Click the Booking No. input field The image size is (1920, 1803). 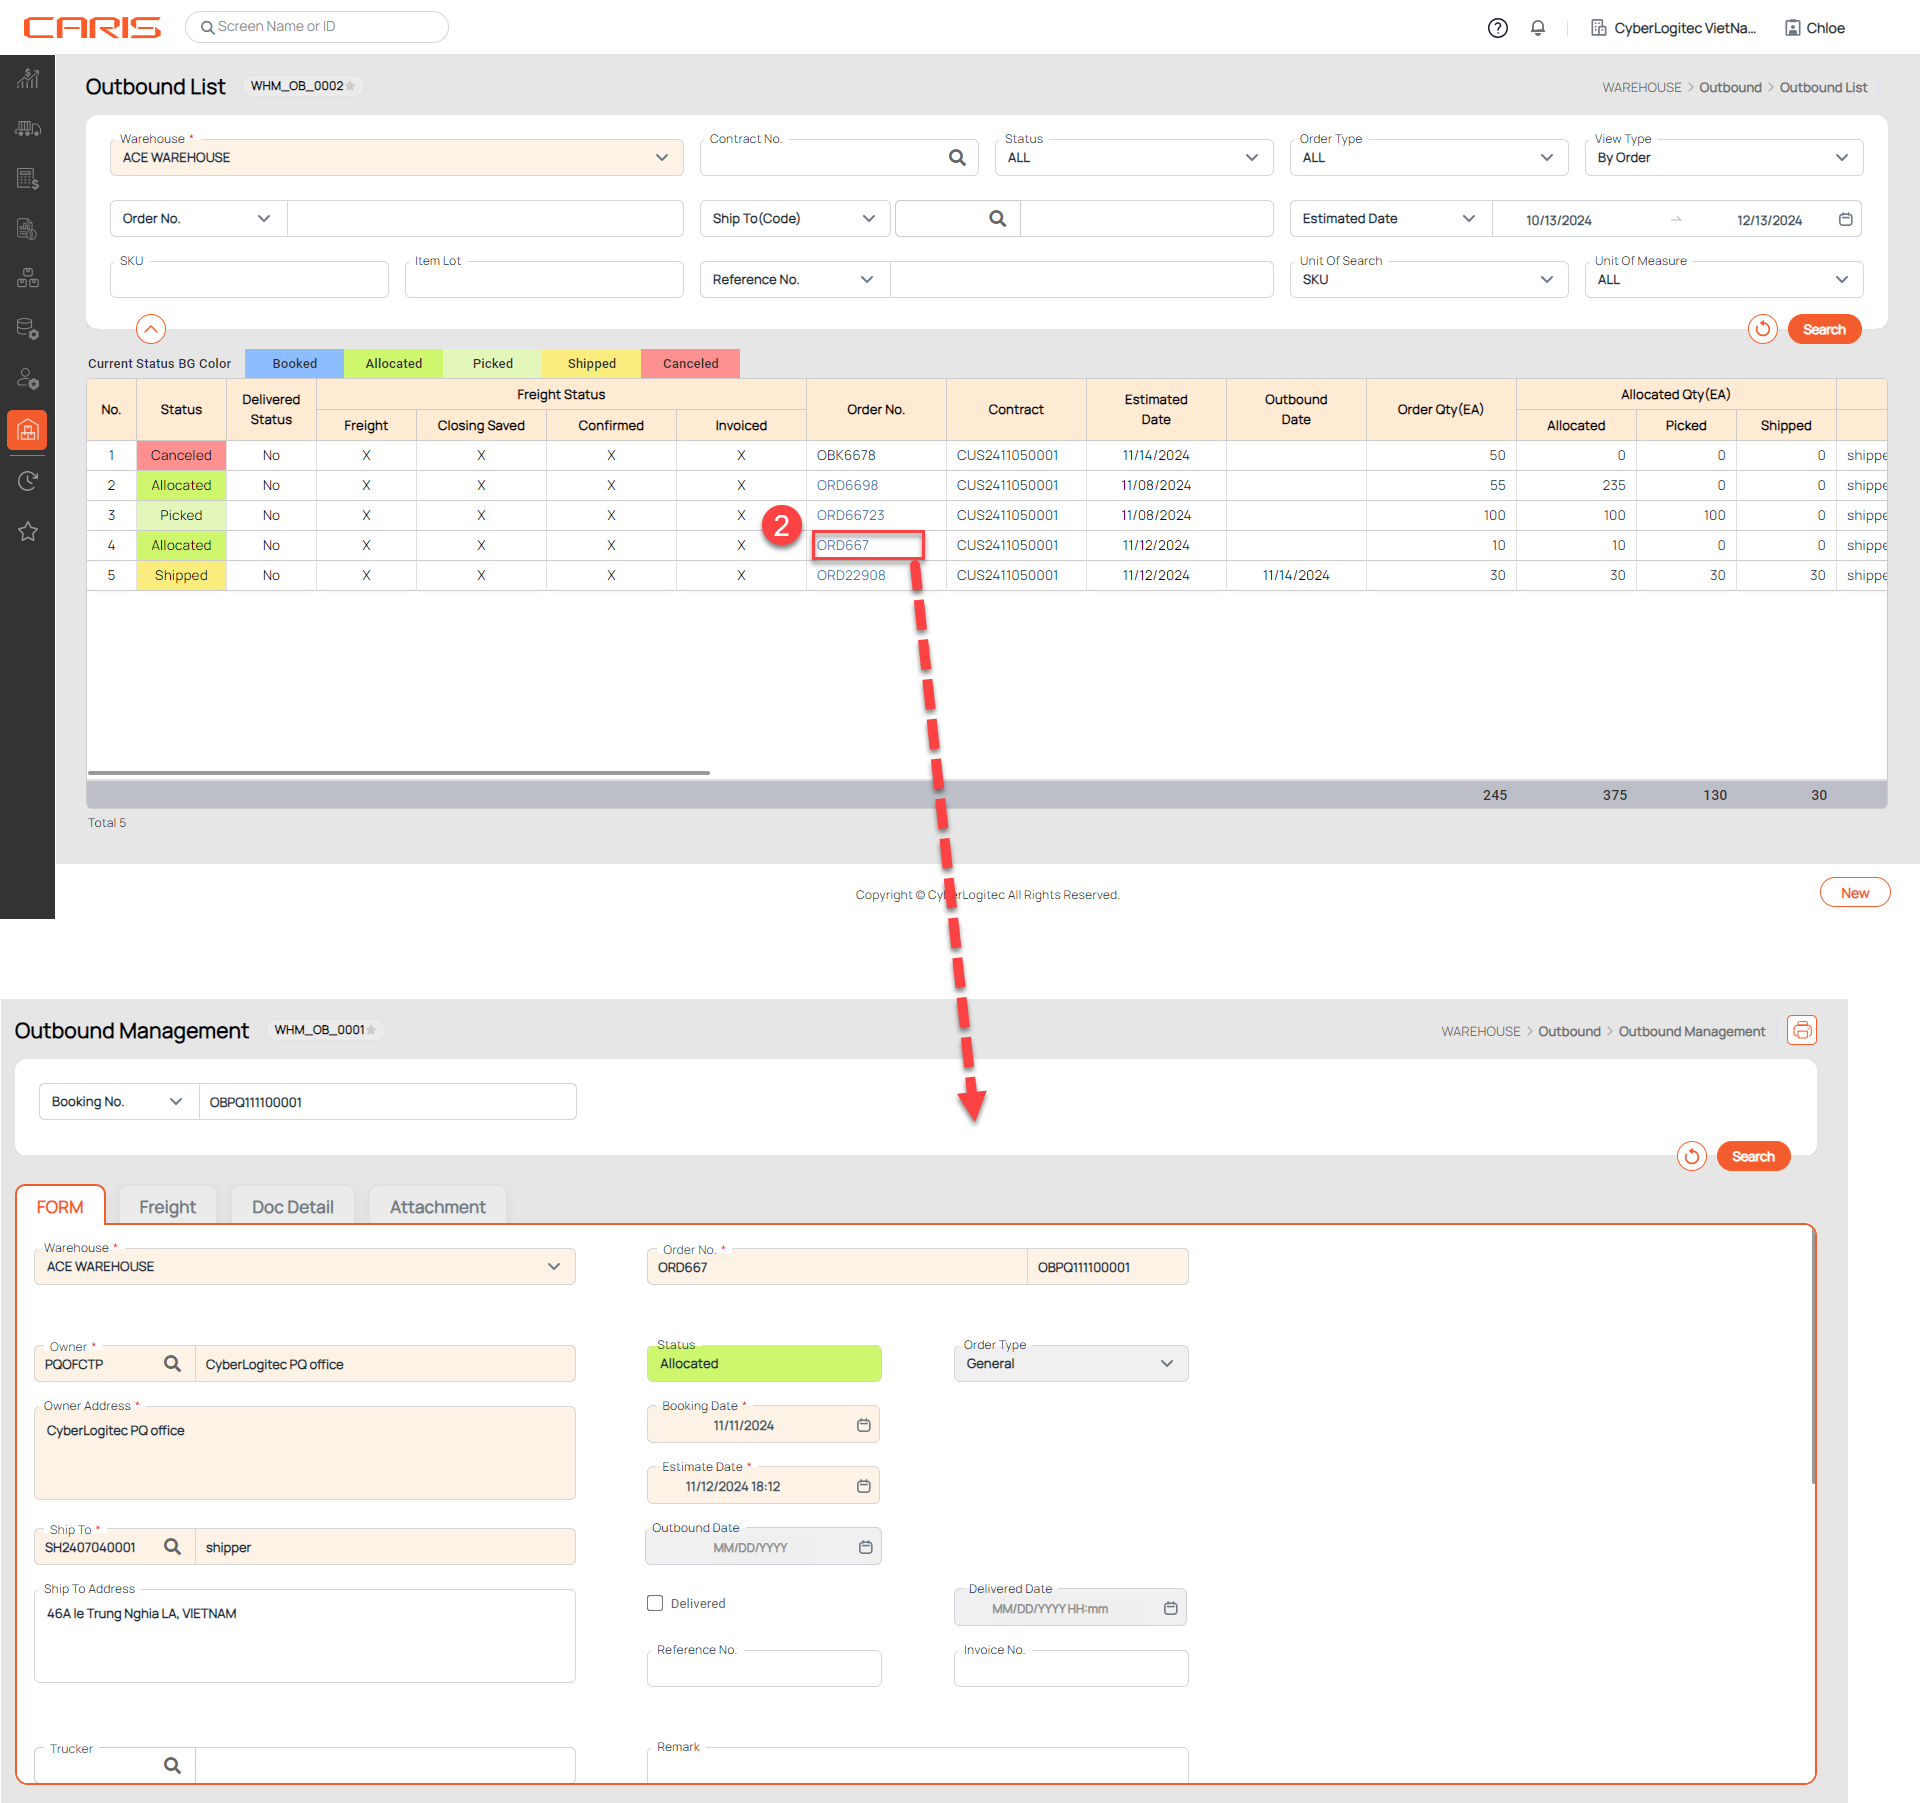[x=387, y=1102]
